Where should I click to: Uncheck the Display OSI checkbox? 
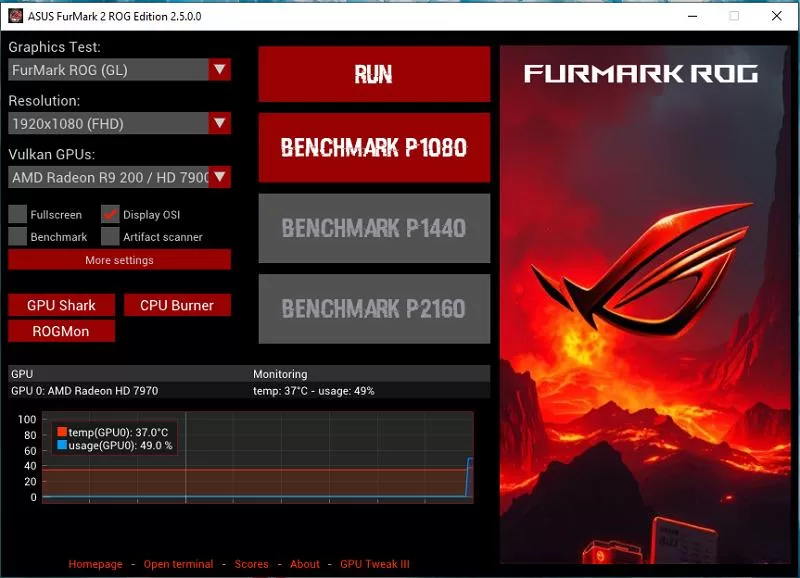(110, 214)
